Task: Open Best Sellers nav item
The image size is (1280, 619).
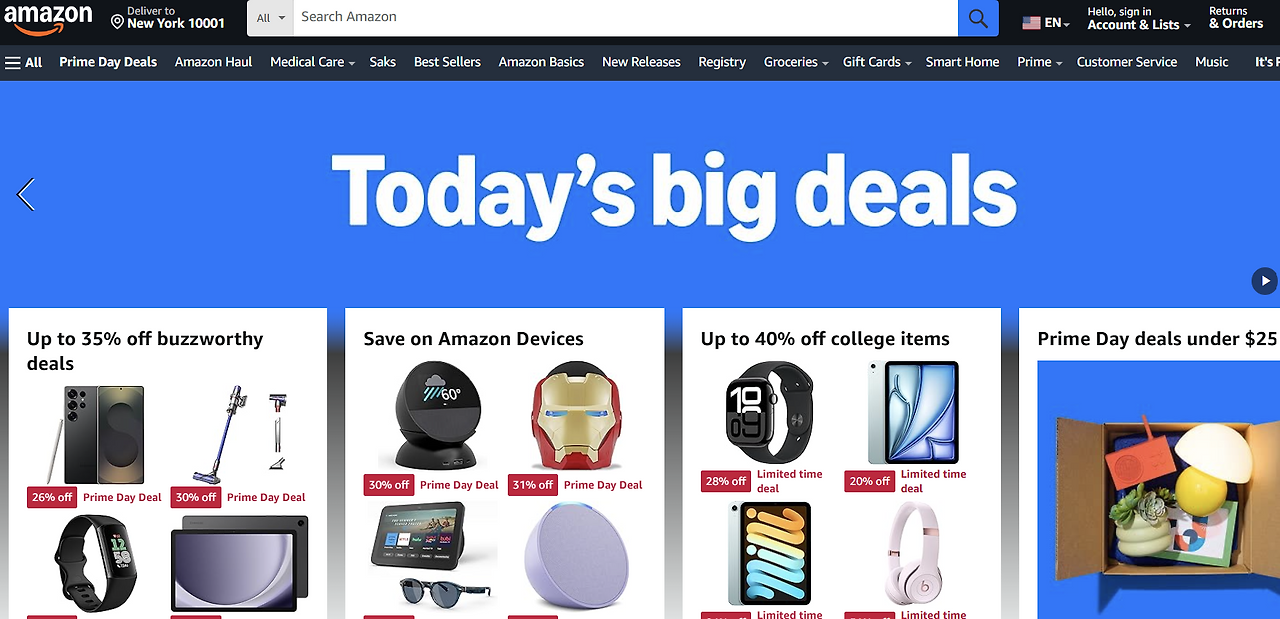Action: [x=447, y=62]
